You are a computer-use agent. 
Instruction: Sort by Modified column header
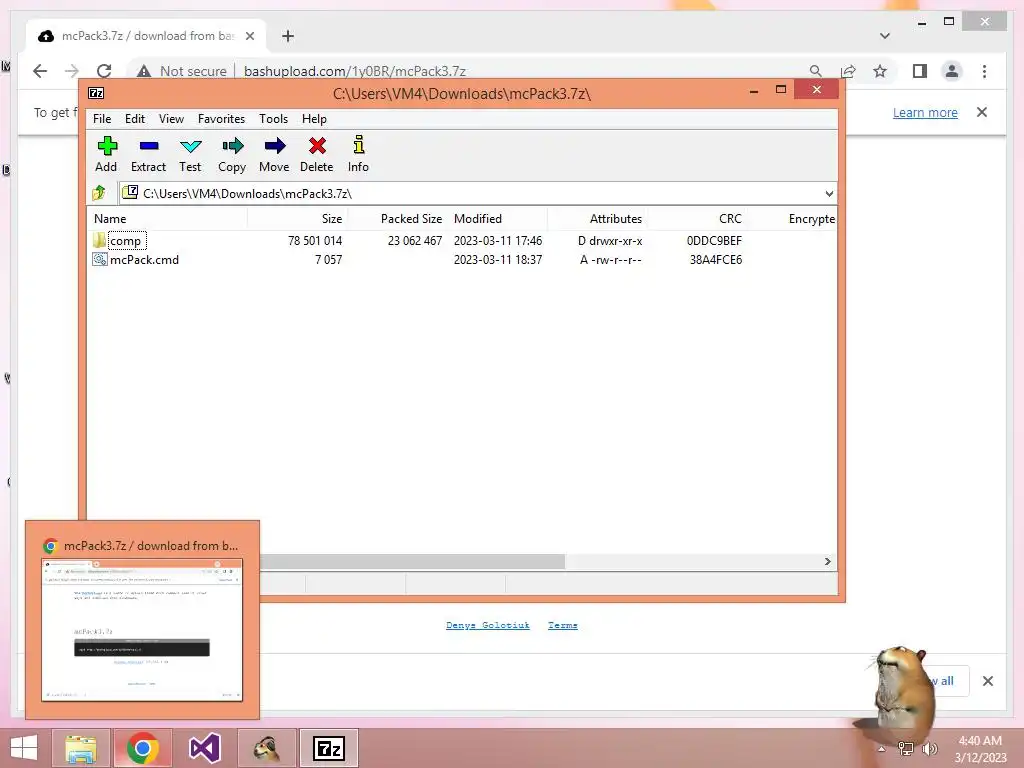click(x=498, y=219)
